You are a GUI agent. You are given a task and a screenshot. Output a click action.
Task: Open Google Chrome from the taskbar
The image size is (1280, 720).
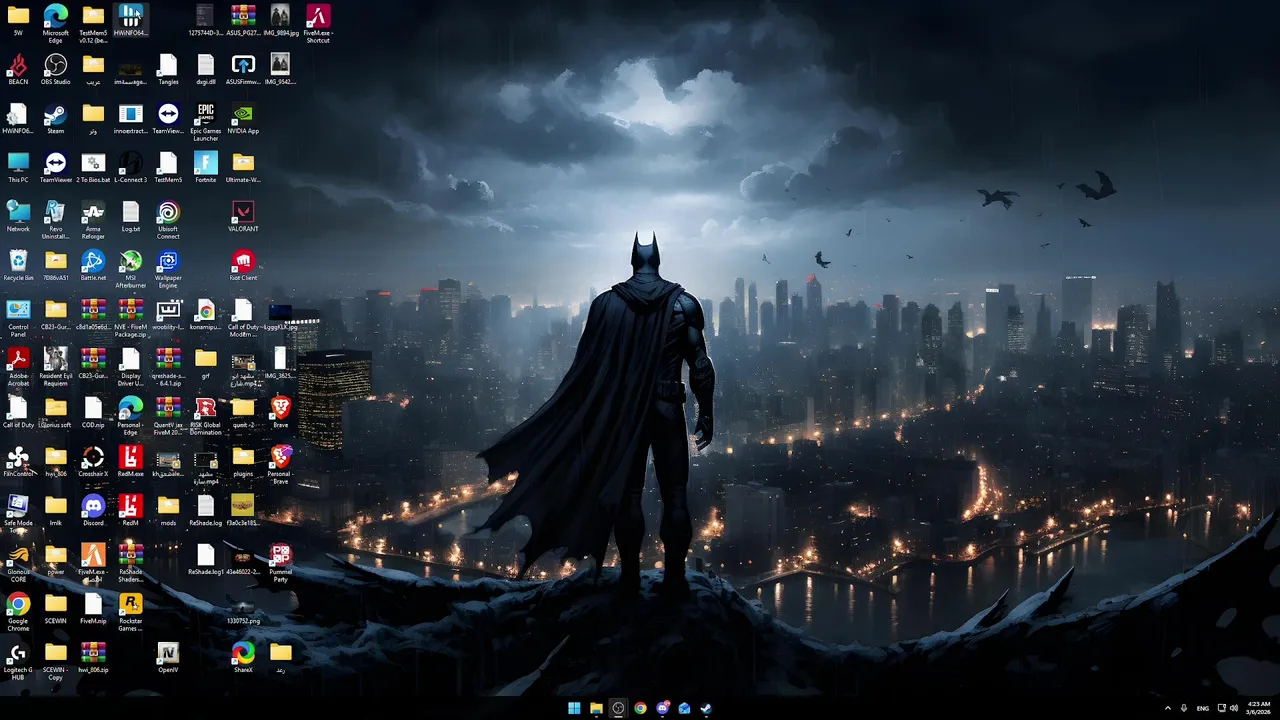(640, 708)
